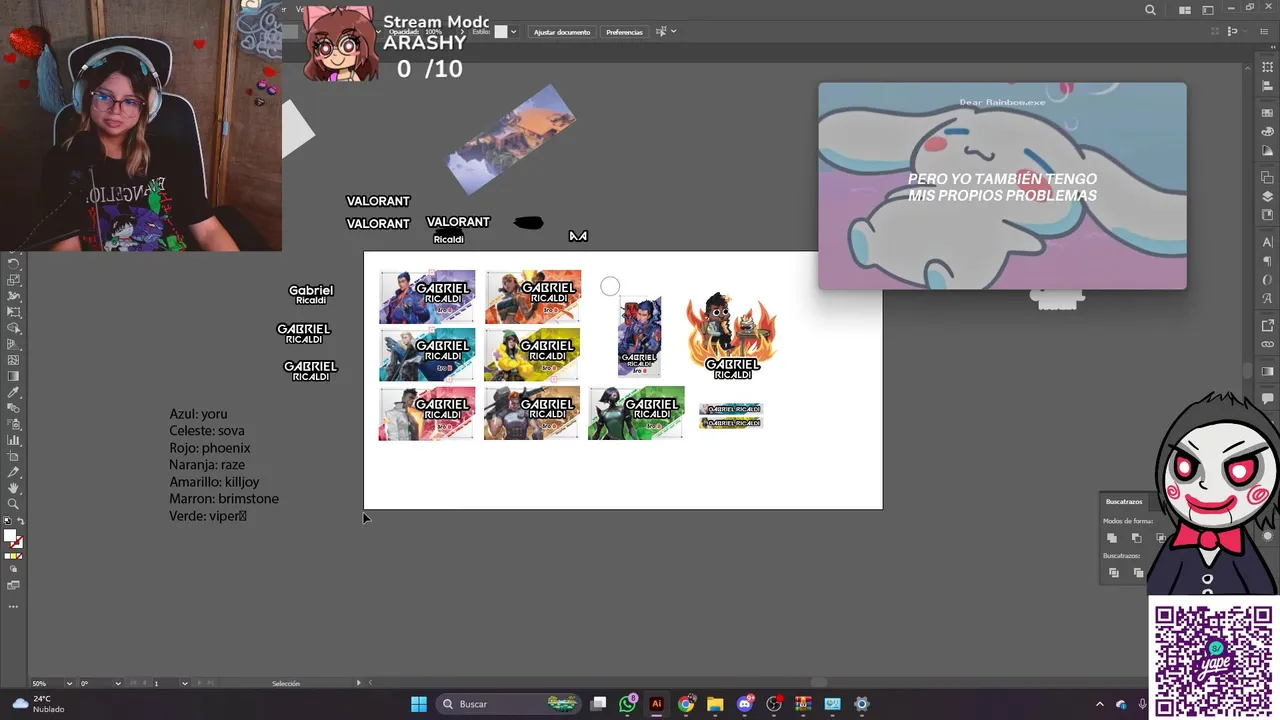Change the screen mode

pyautogui.click(x=14, y=585)
